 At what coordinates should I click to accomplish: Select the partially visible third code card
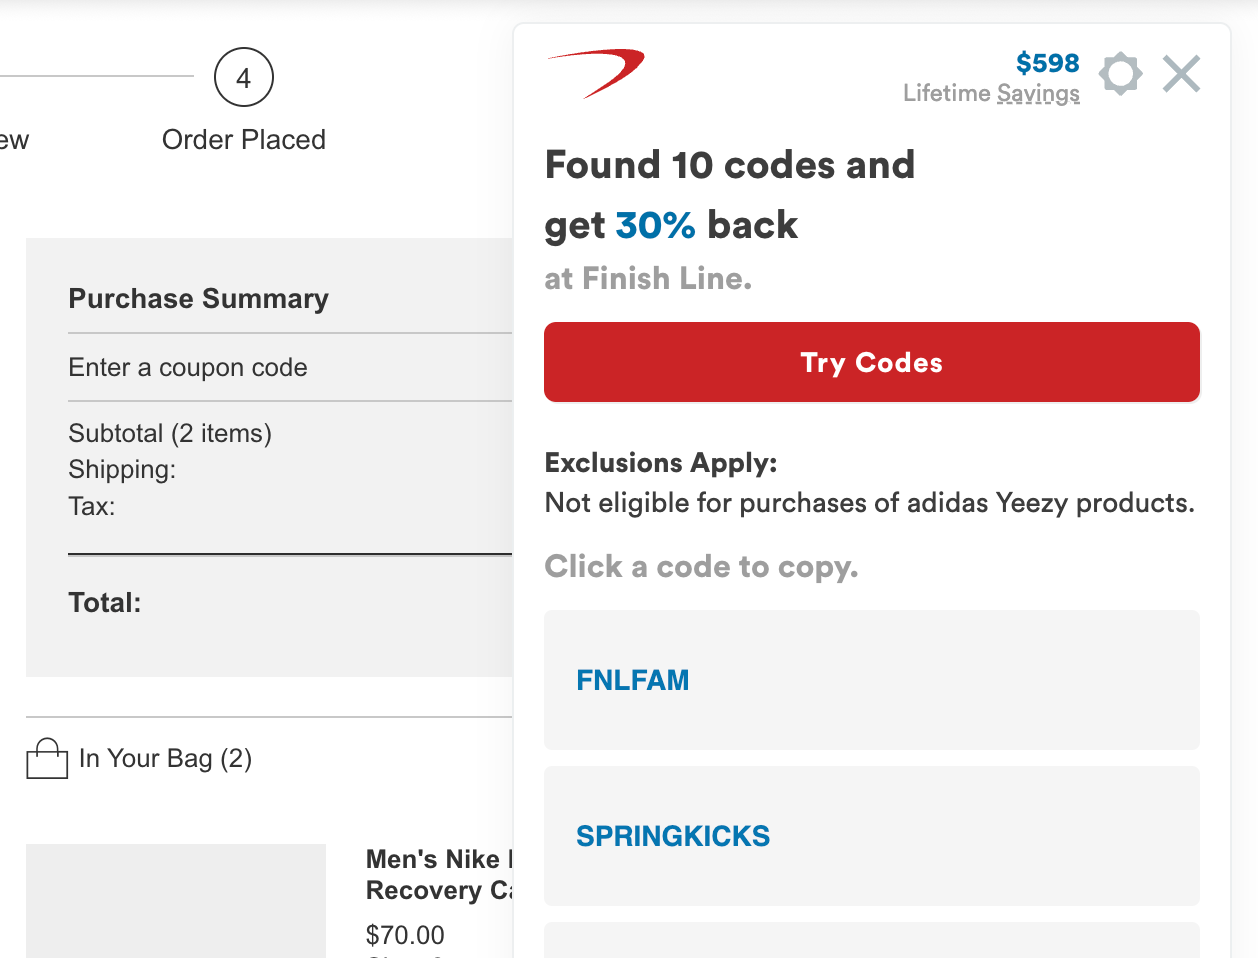coord(871,941)
